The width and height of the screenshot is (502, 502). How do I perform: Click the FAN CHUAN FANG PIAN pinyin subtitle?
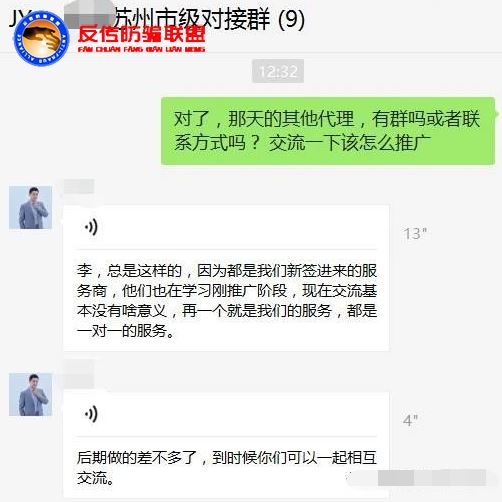pos(142,49)
